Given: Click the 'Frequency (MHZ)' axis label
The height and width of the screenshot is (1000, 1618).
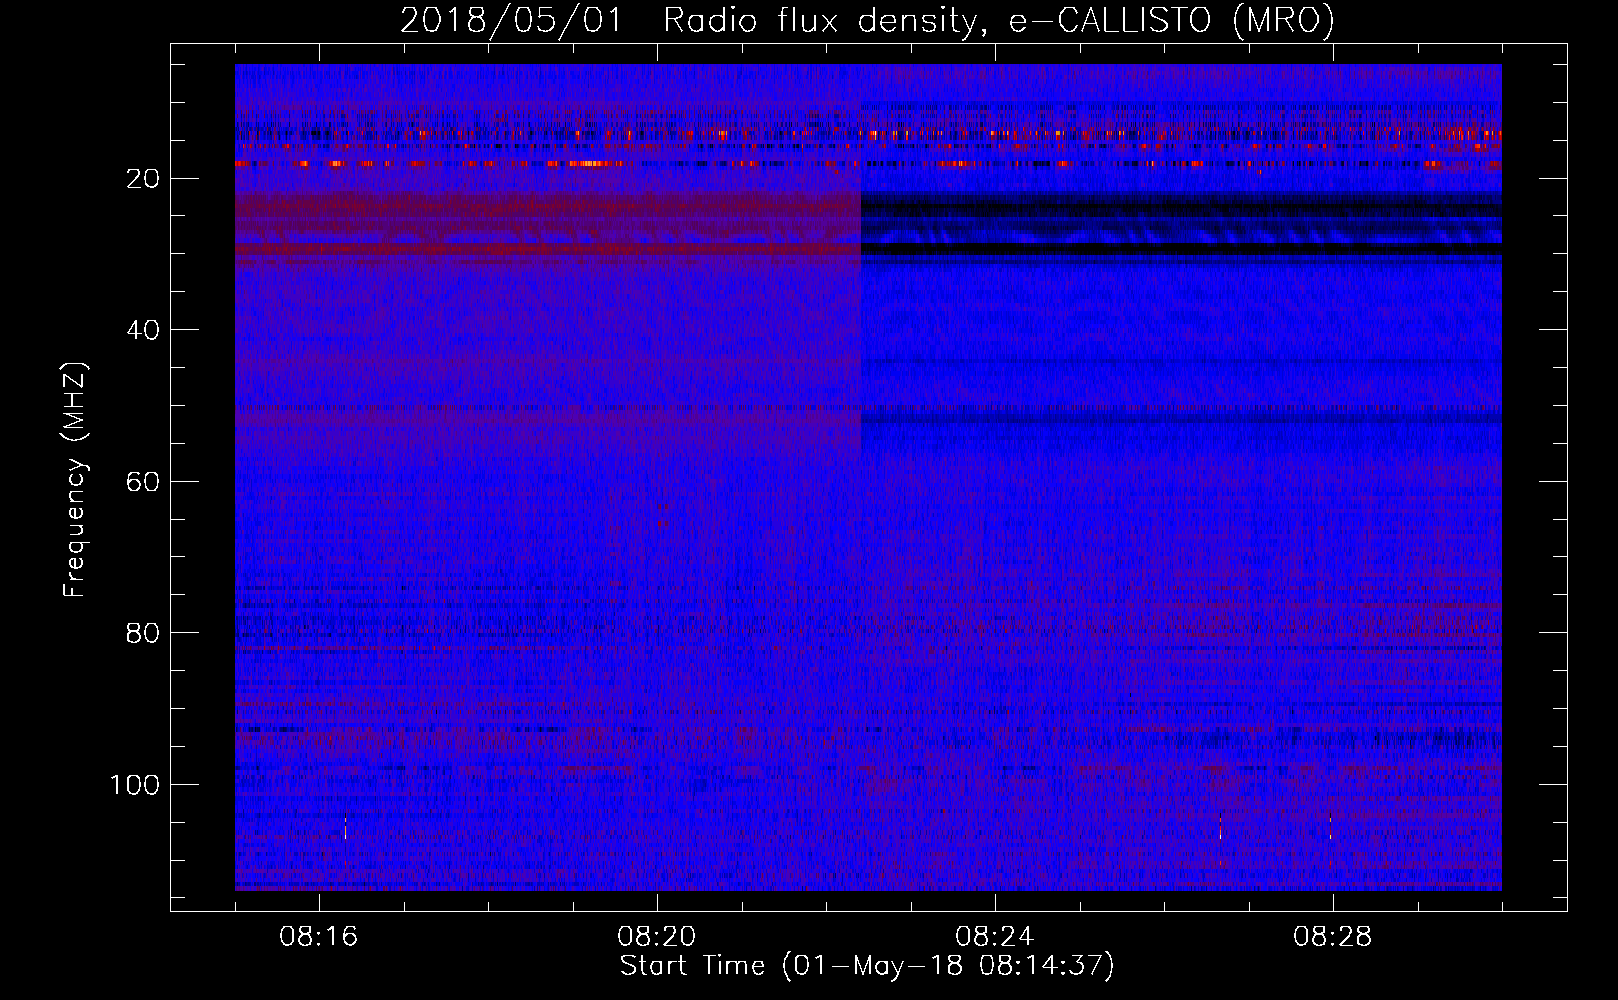Looking at the screenshot, I should click(x=75, y=480).
